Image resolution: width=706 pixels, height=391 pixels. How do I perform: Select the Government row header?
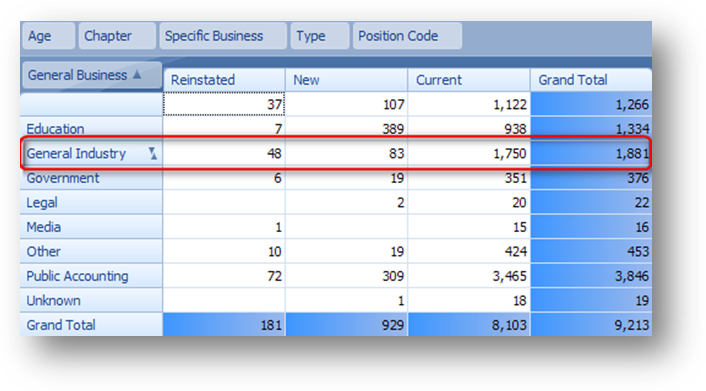pyautogui.click(x=91, y=178)
